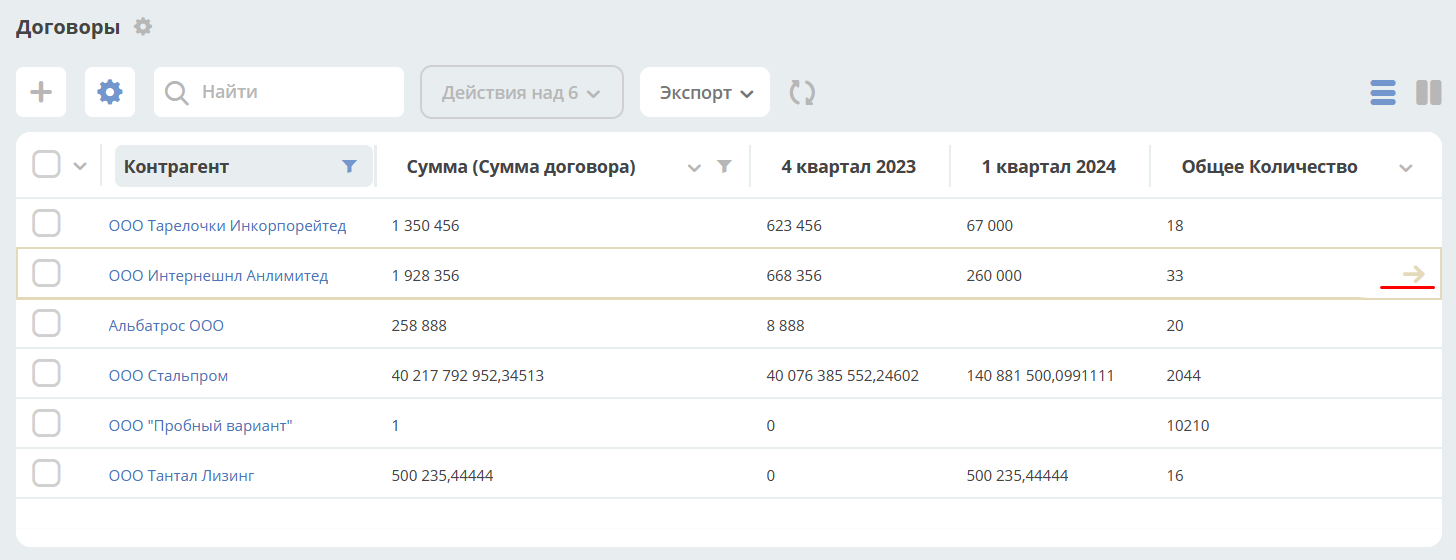Refresh the table with reload icon

pyautogui.click(x=802, y=93)
